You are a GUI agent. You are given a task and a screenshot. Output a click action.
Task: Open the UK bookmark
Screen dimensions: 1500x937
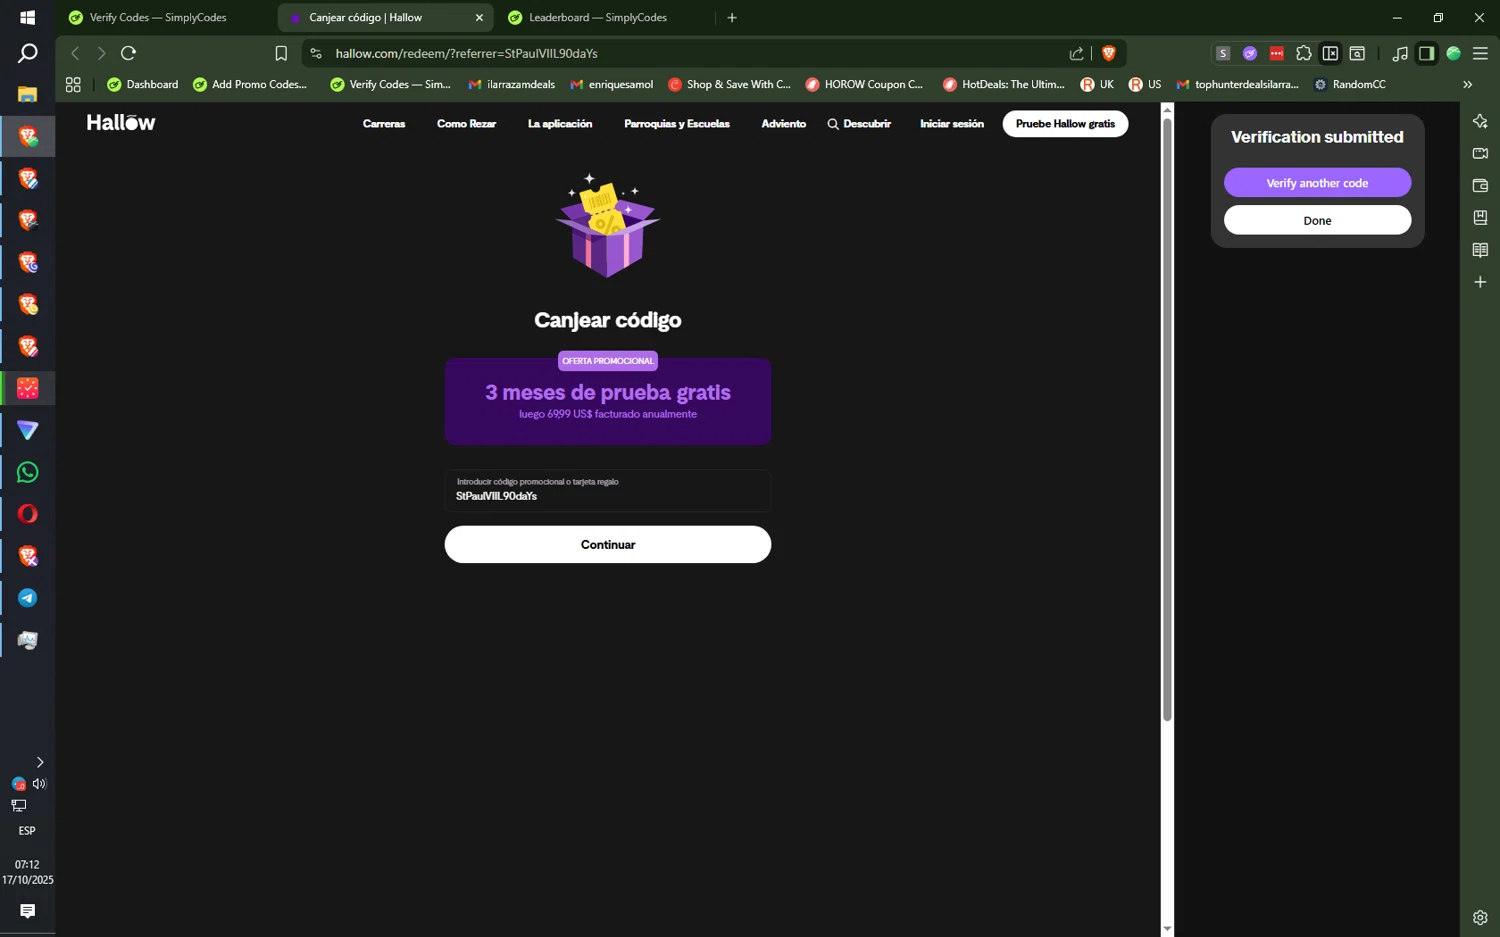pos(1097,85)
